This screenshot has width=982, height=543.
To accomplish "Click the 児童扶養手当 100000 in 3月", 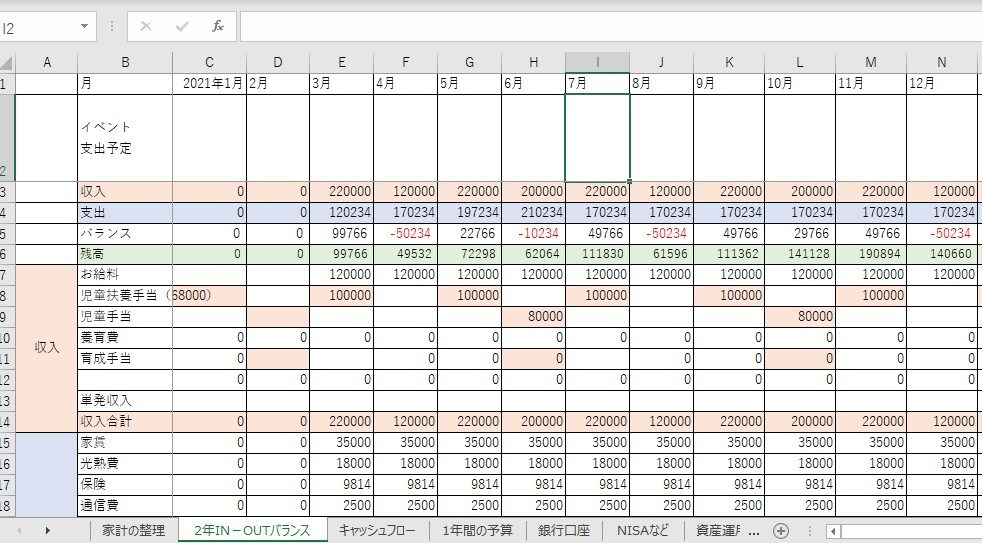I will 341,296.
